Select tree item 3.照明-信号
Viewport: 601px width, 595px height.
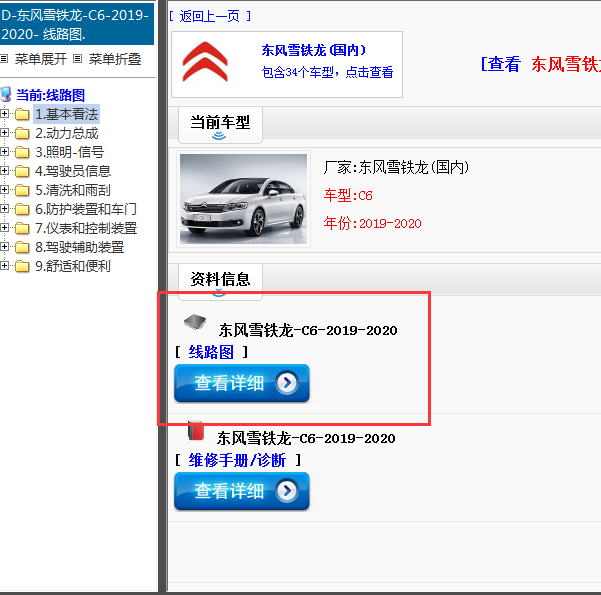click(x=69, y=152)
